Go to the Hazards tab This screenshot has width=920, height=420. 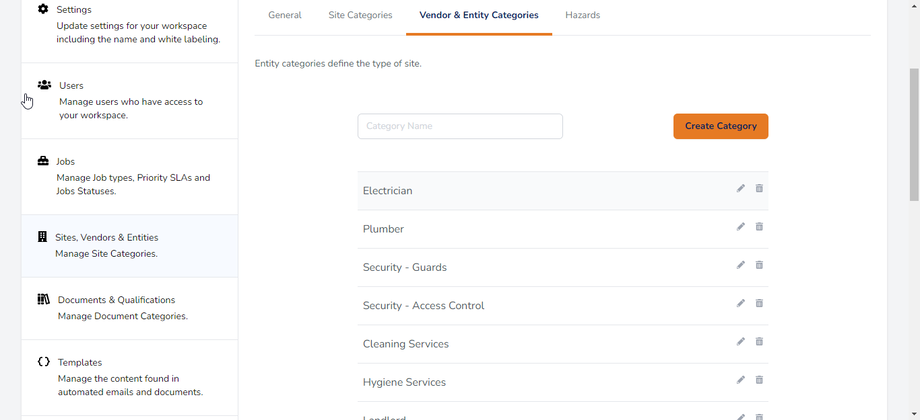pyautogui.click(x=582, y=16)
